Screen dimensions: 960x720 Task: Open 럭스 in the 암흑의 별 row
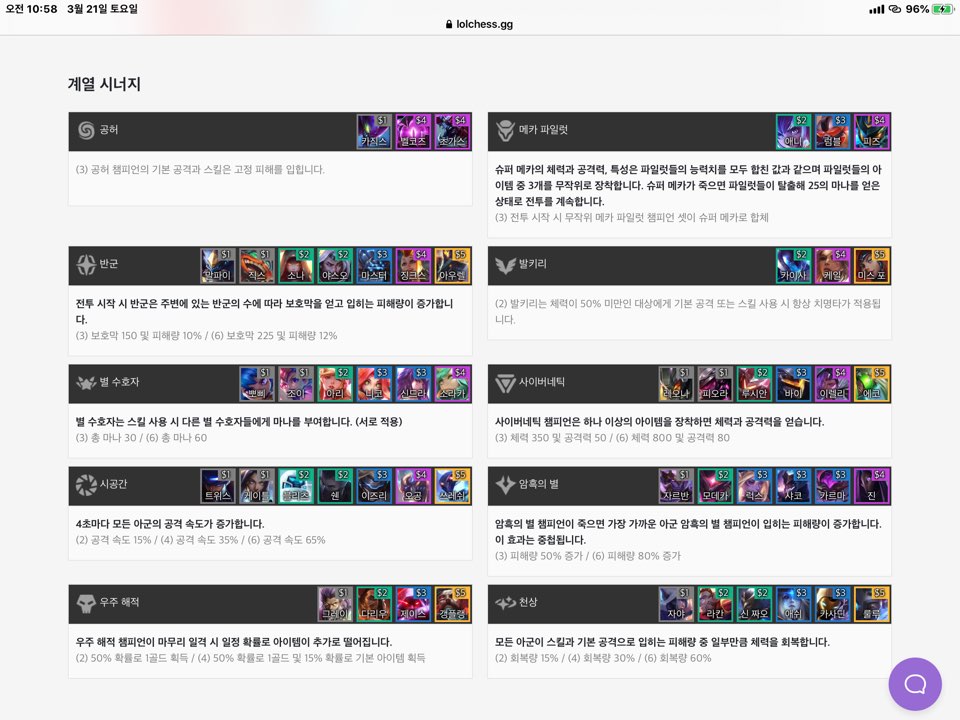coord(754,486)
